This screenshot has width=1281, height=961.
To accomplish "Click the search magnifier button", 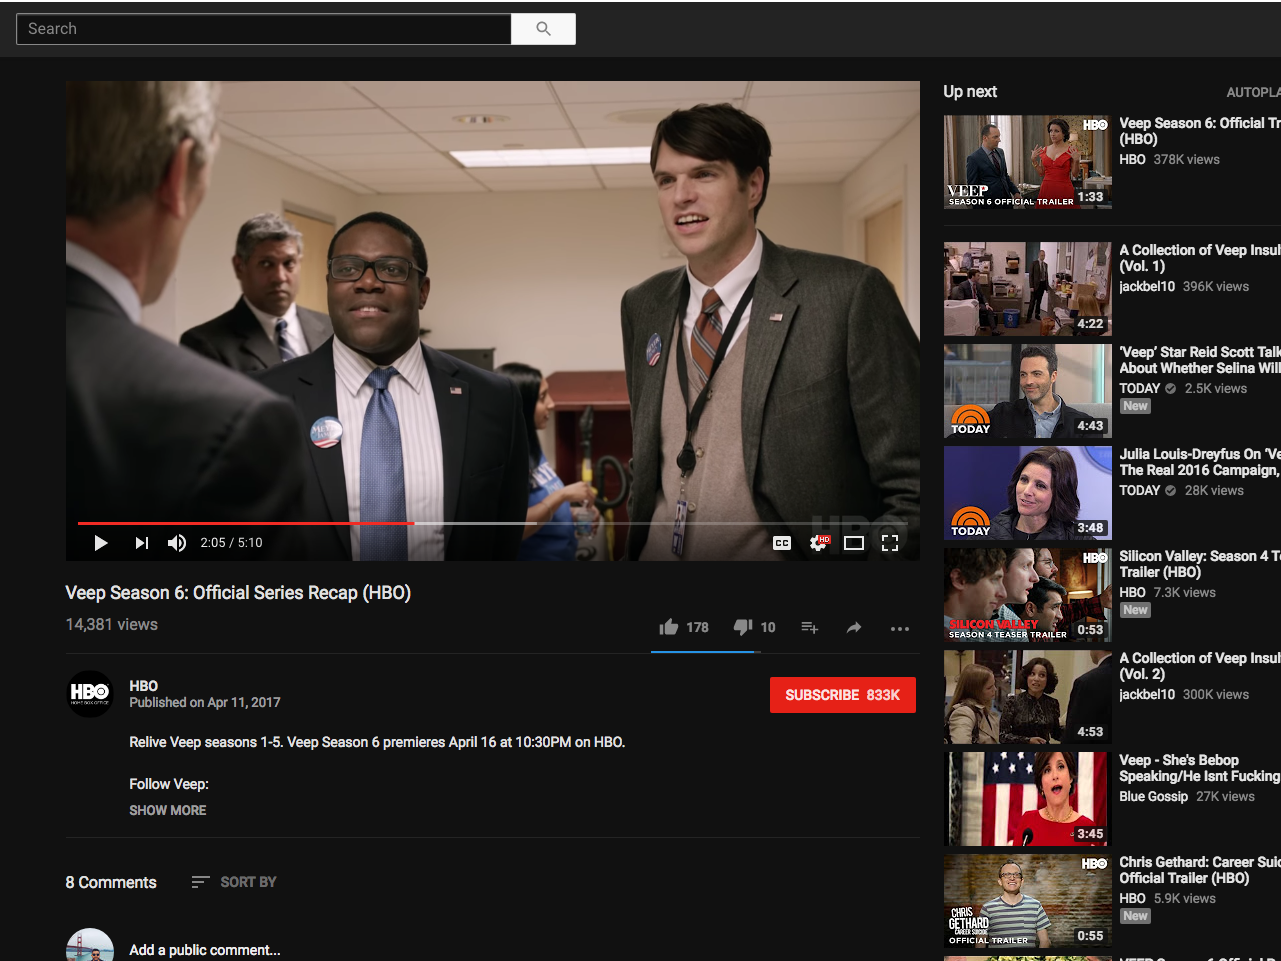I will 543,29.
